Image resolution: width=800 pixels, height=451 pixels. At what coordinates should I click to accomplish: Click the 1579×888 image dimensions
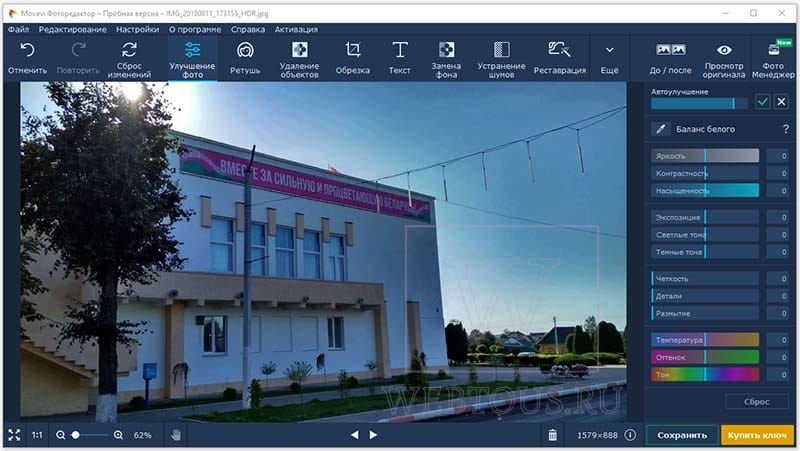(597, 435)
